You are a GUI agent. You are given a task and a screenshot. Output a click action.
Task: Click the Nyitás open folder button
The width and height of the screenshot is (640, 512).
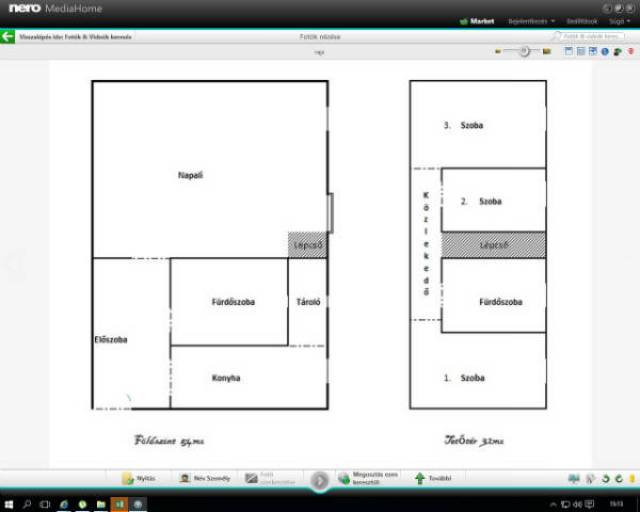coord(139,479)
